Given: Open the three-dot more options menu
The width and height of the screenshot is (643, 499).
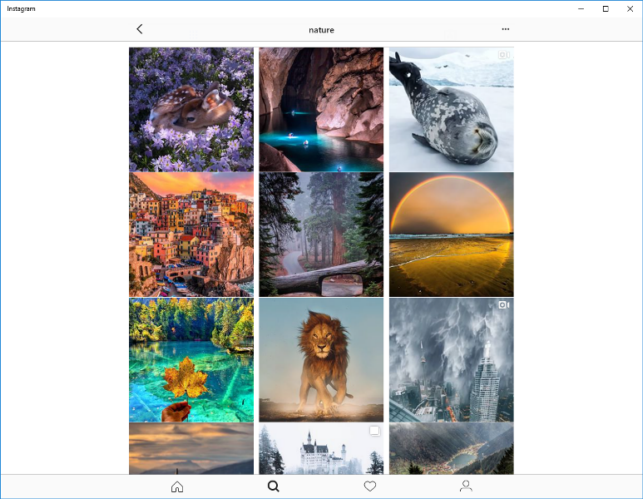Looking at the screenshot, I should pyautogui.click(x=505, y=29).
